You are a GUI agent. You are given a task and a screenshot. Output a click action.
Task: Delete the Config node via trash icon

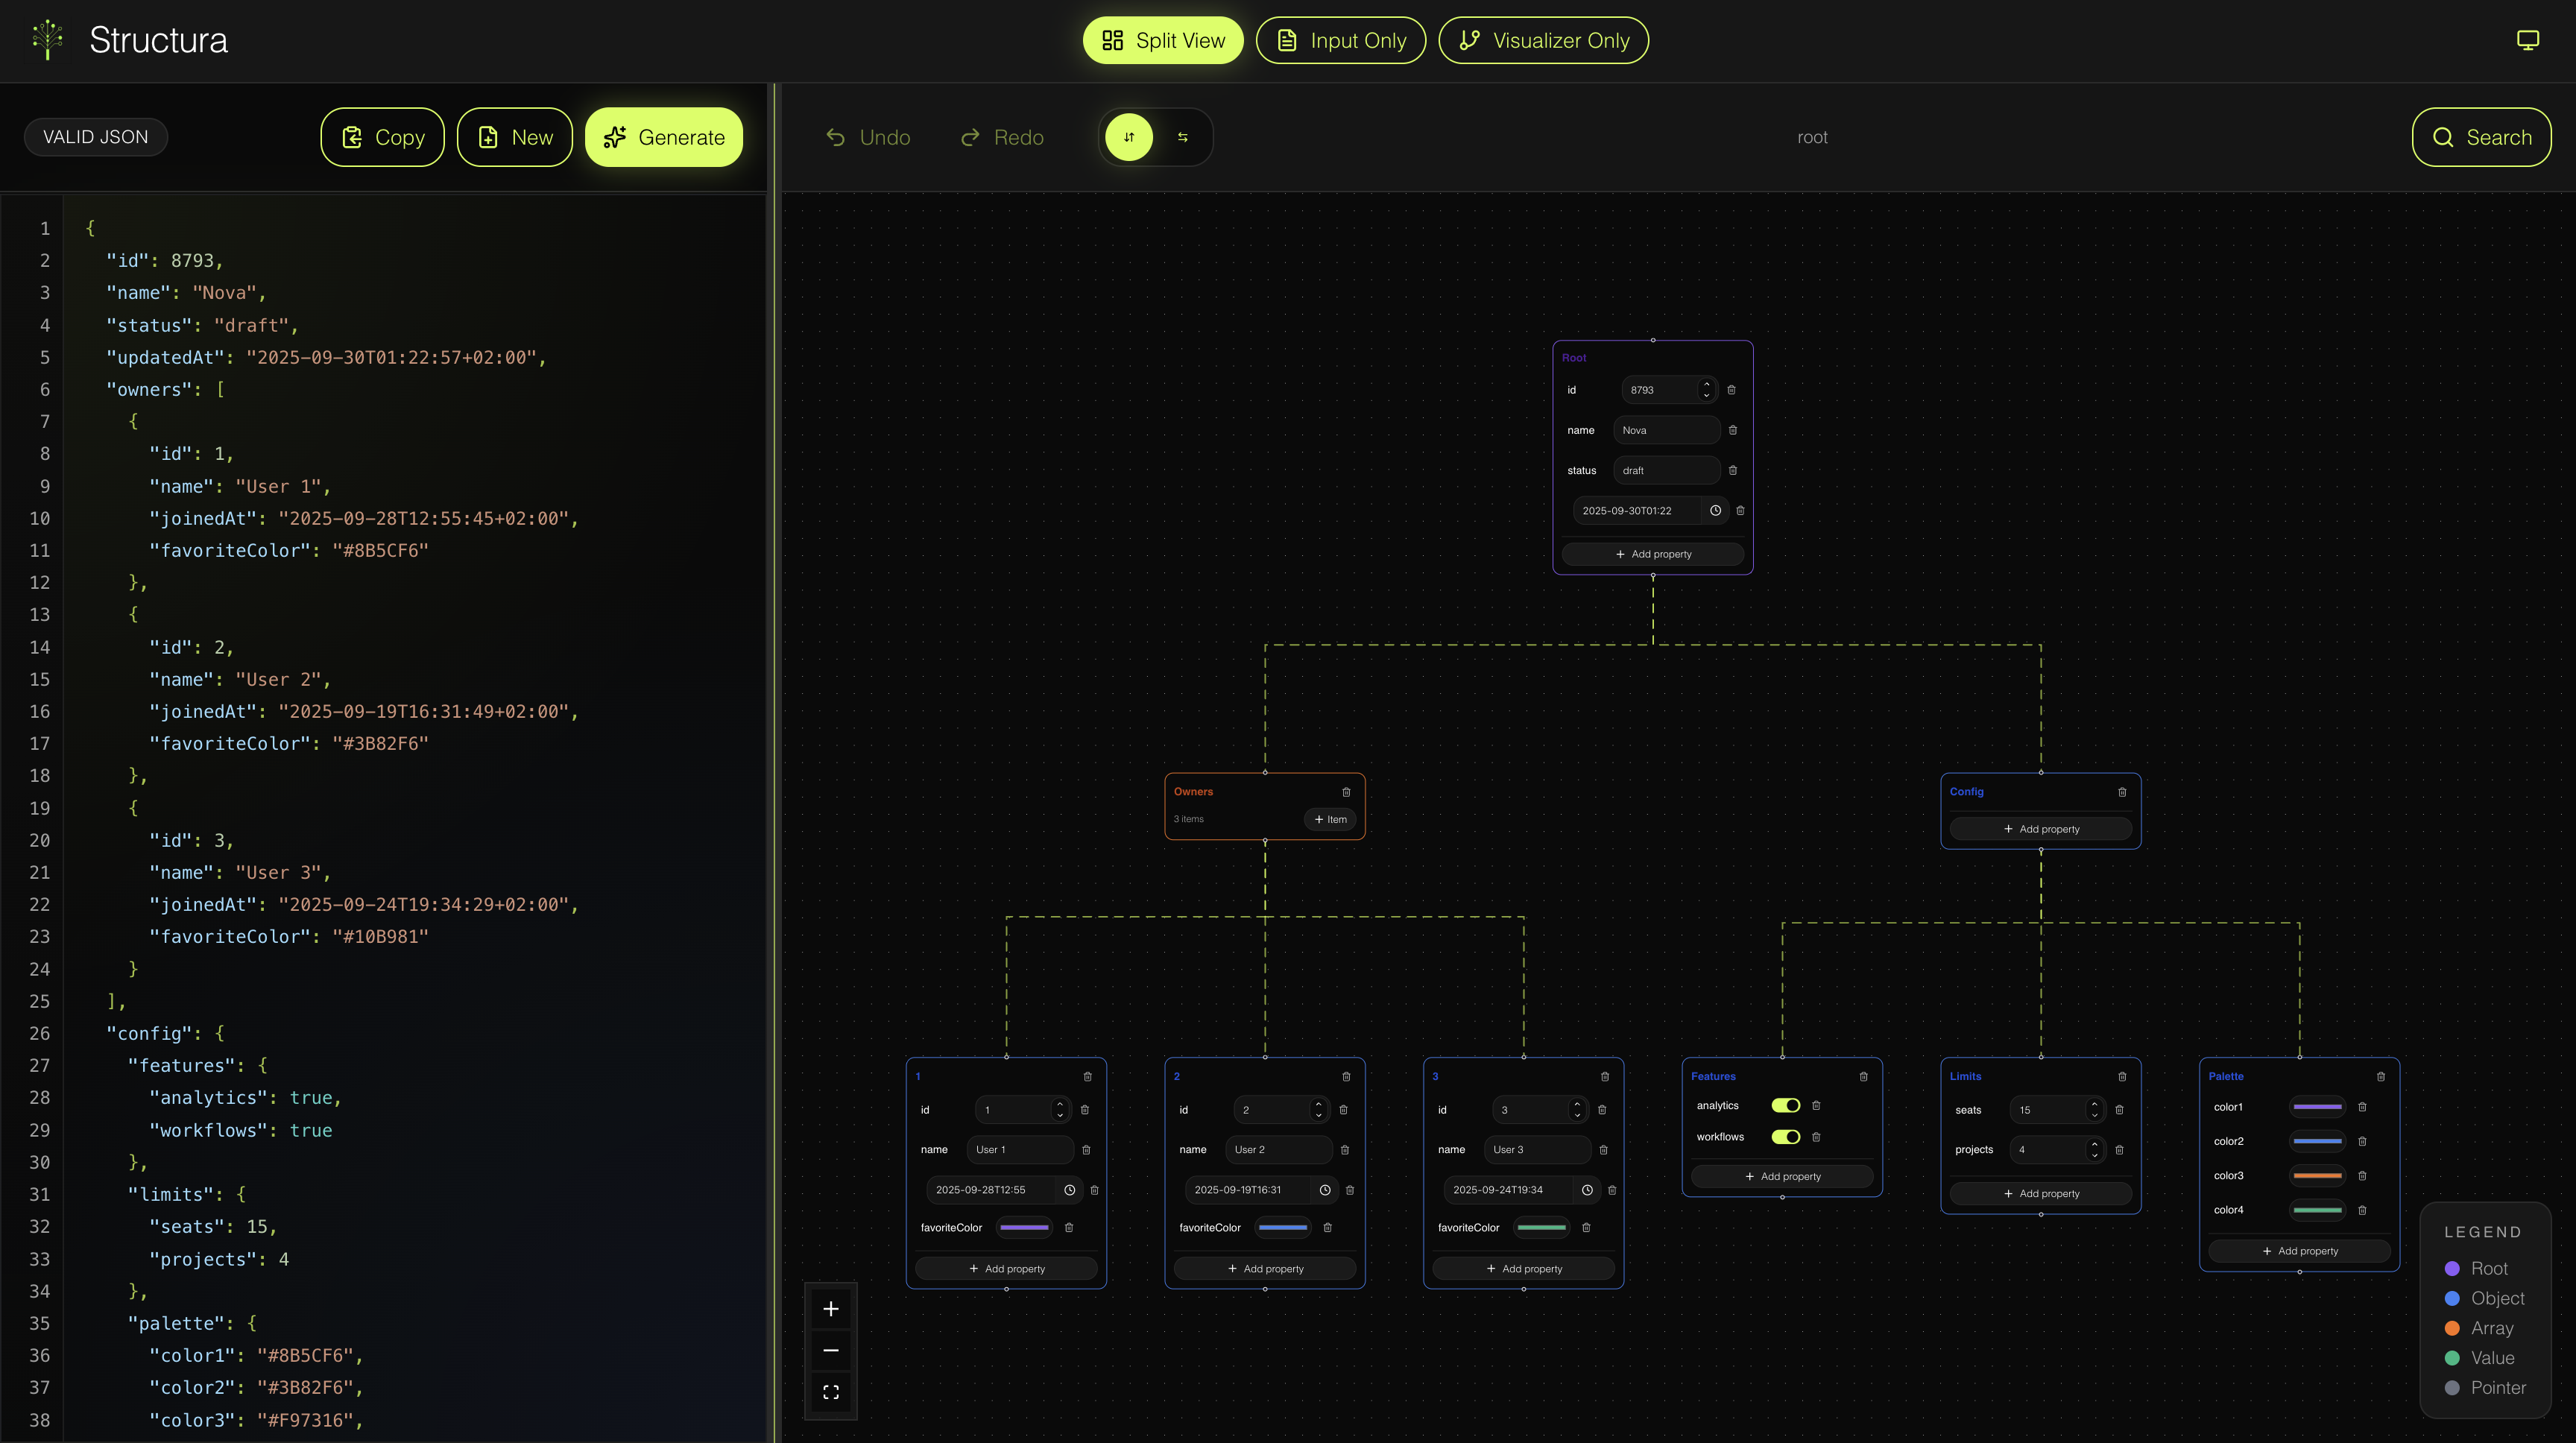click(x=2122, y=792)
